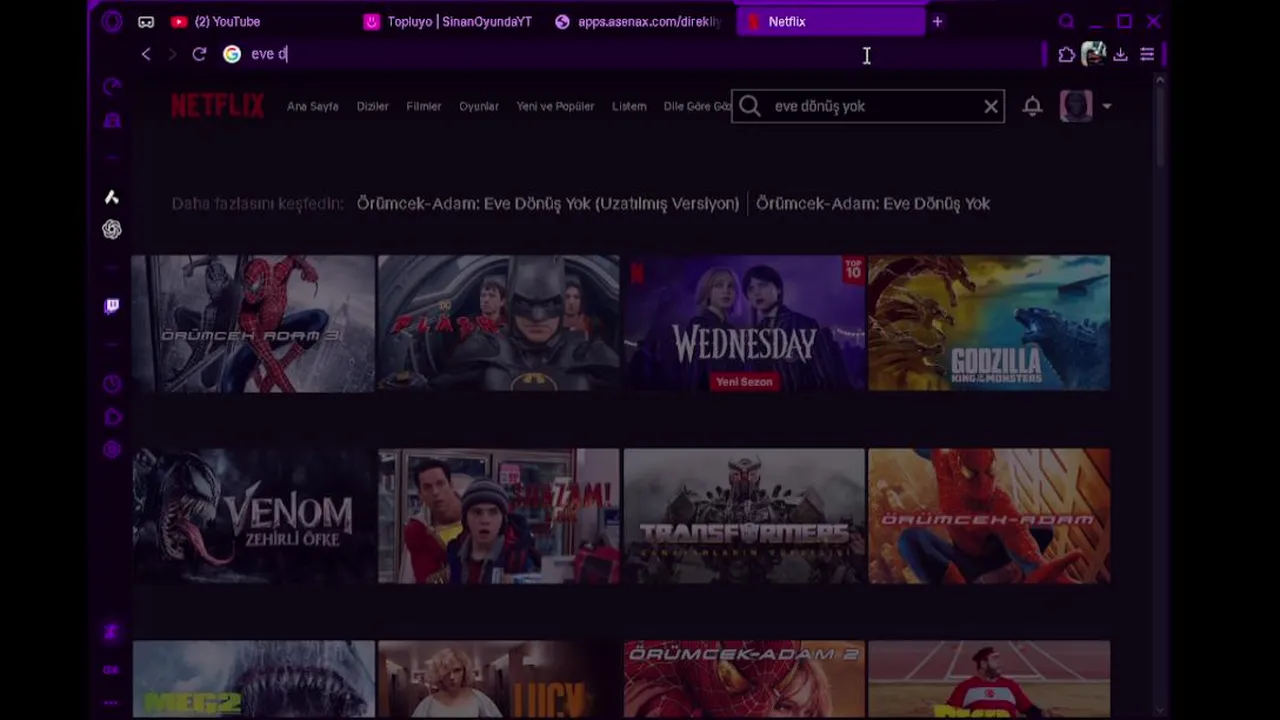Click the Netflix search field with 'eve dönüş yok'
The image size is (1280, 720).
868,106
